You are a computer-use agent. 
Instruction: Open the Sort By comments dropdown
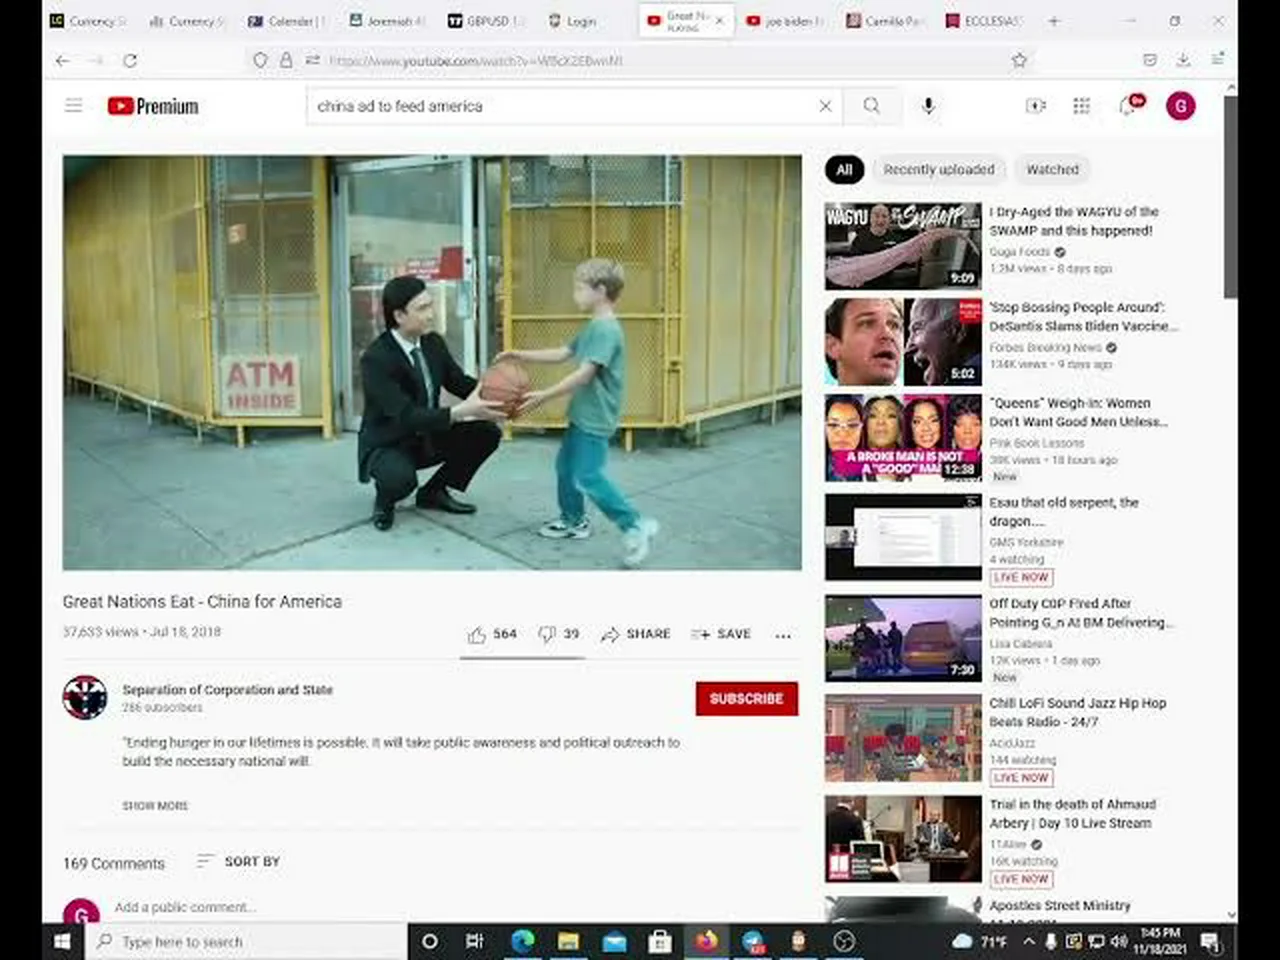[x=238, y=861]
